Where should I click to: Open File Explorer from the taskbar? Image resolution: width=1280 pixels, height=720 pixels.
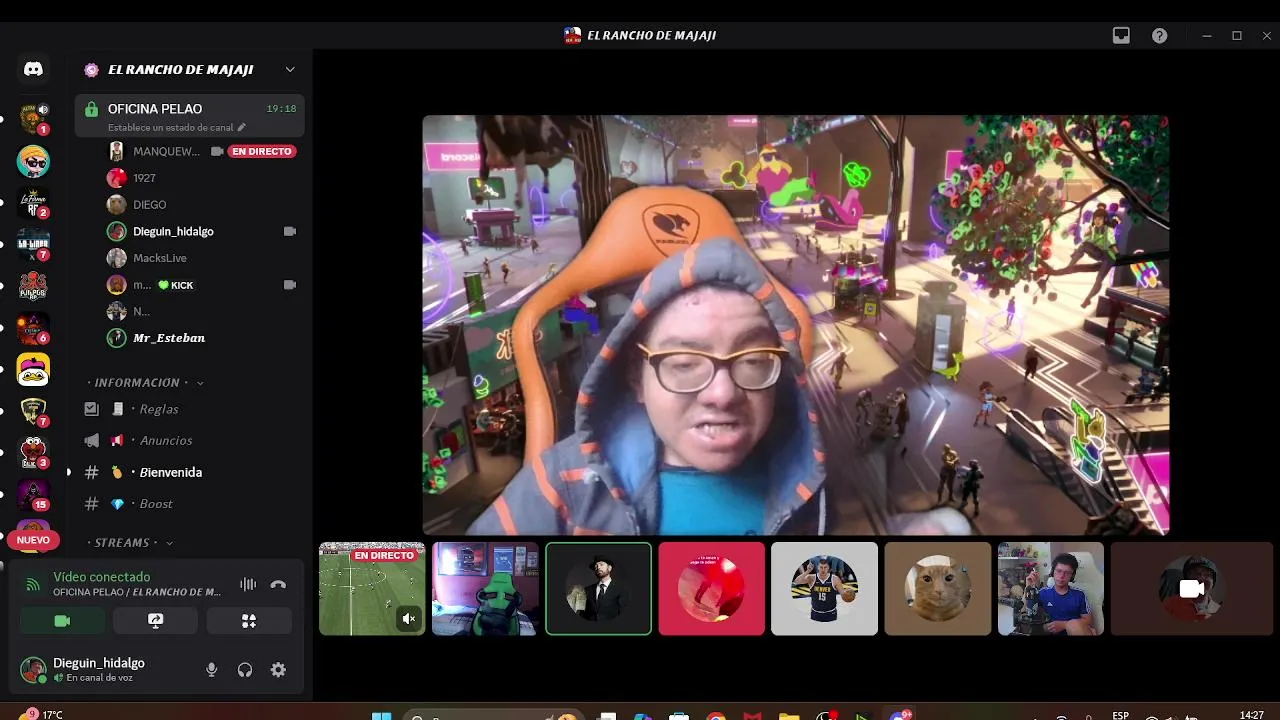[x=789, y=716]
